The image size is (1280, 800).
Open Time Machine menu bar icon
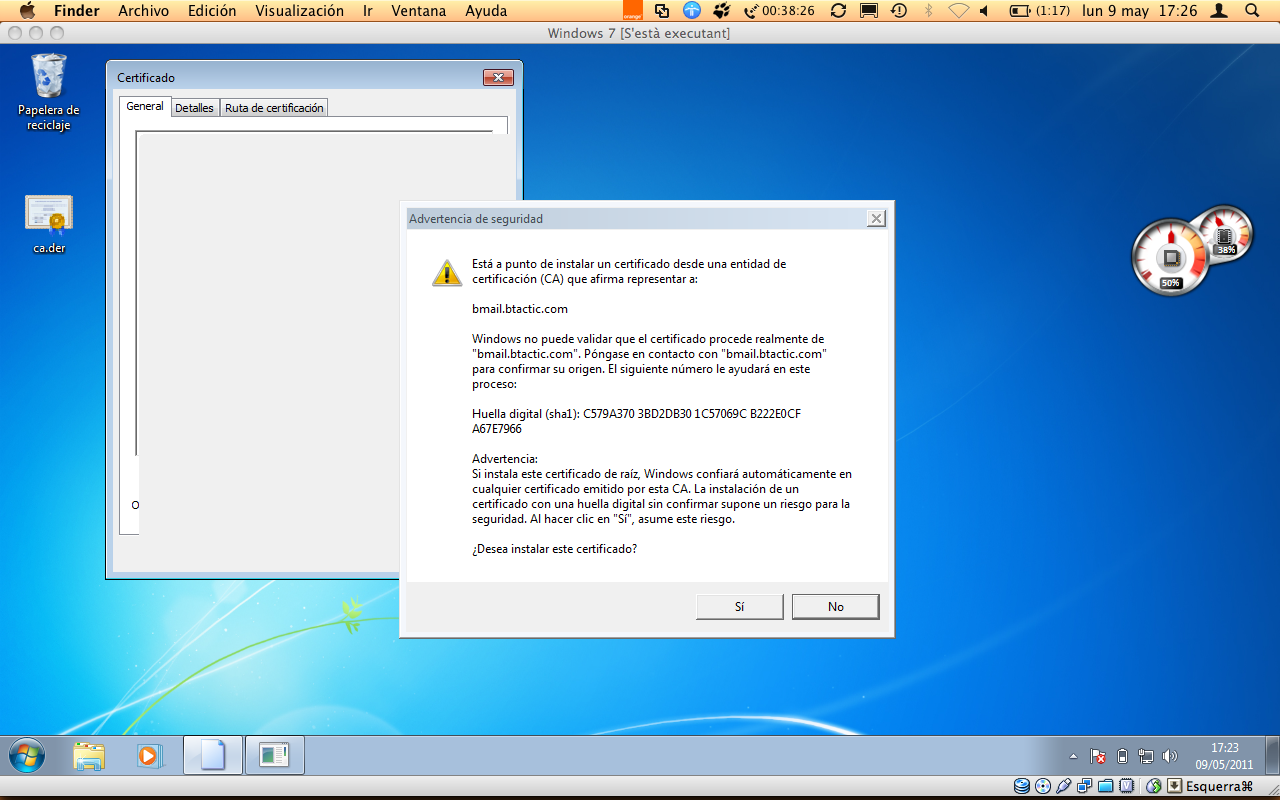(898, 11)
